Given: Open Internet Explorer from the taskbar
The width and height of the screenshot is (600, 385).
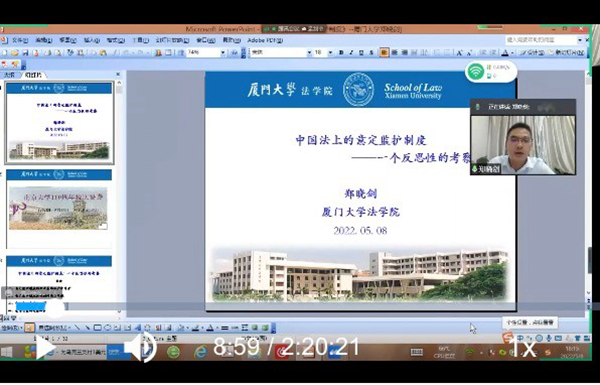Looking at the screenshot, I should point(200,352).
